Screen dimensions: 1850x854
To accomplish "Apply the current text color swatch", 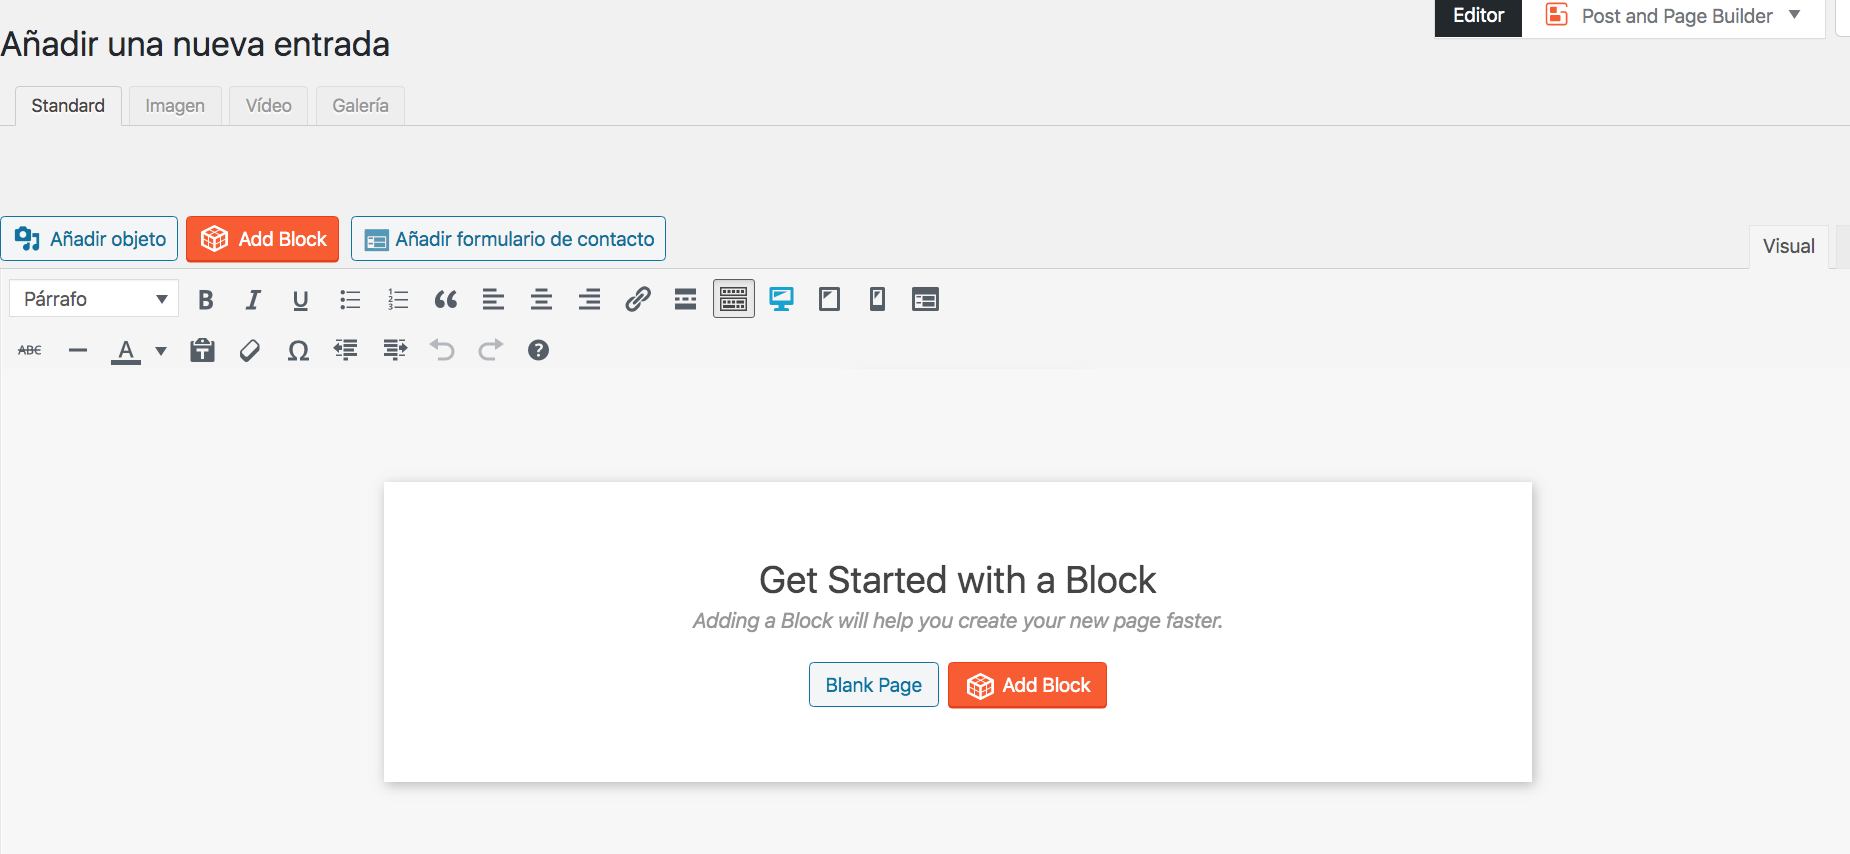I will (126, 350).
